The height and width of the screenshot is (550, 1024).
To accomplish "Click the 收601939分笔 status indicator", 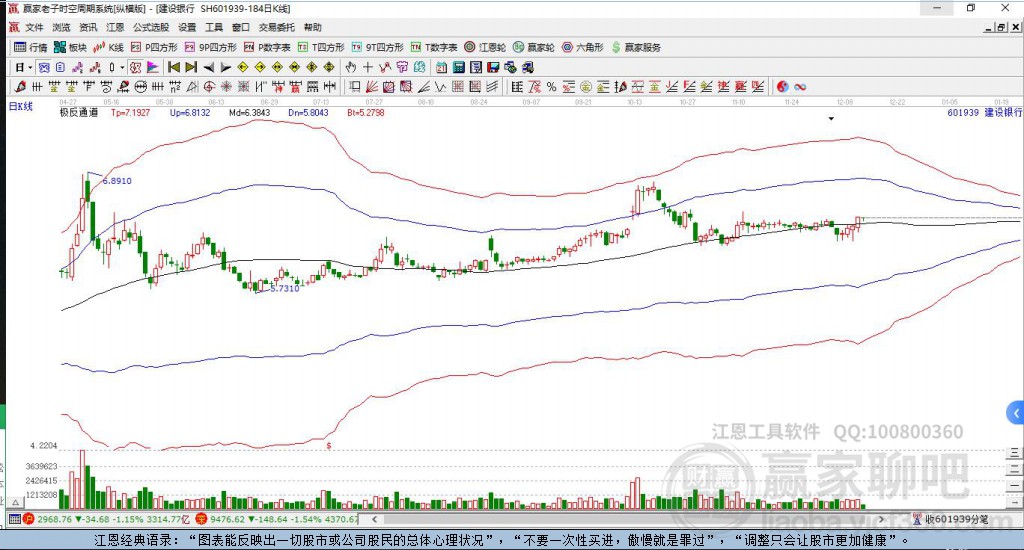I will (x=951, y=519).
